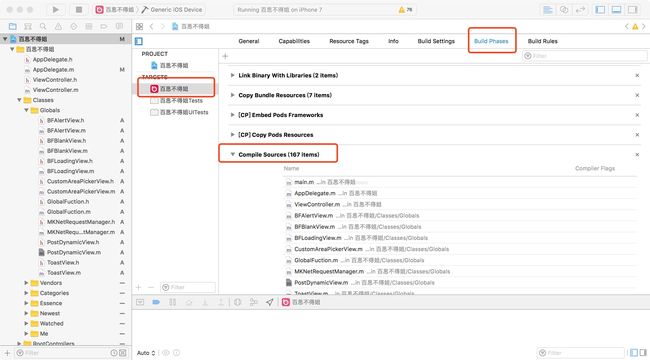650x360 pixels.
Task: Show the Version editor icon
Action: click(580, 10)
